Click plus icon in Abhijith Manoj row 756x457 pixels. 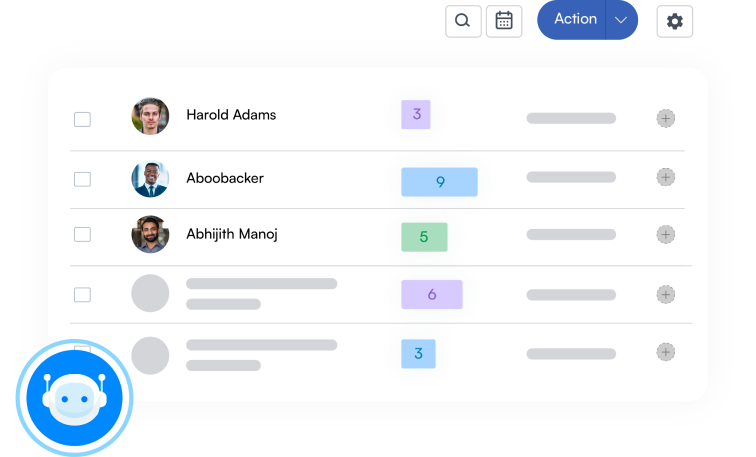pos(665,234)
